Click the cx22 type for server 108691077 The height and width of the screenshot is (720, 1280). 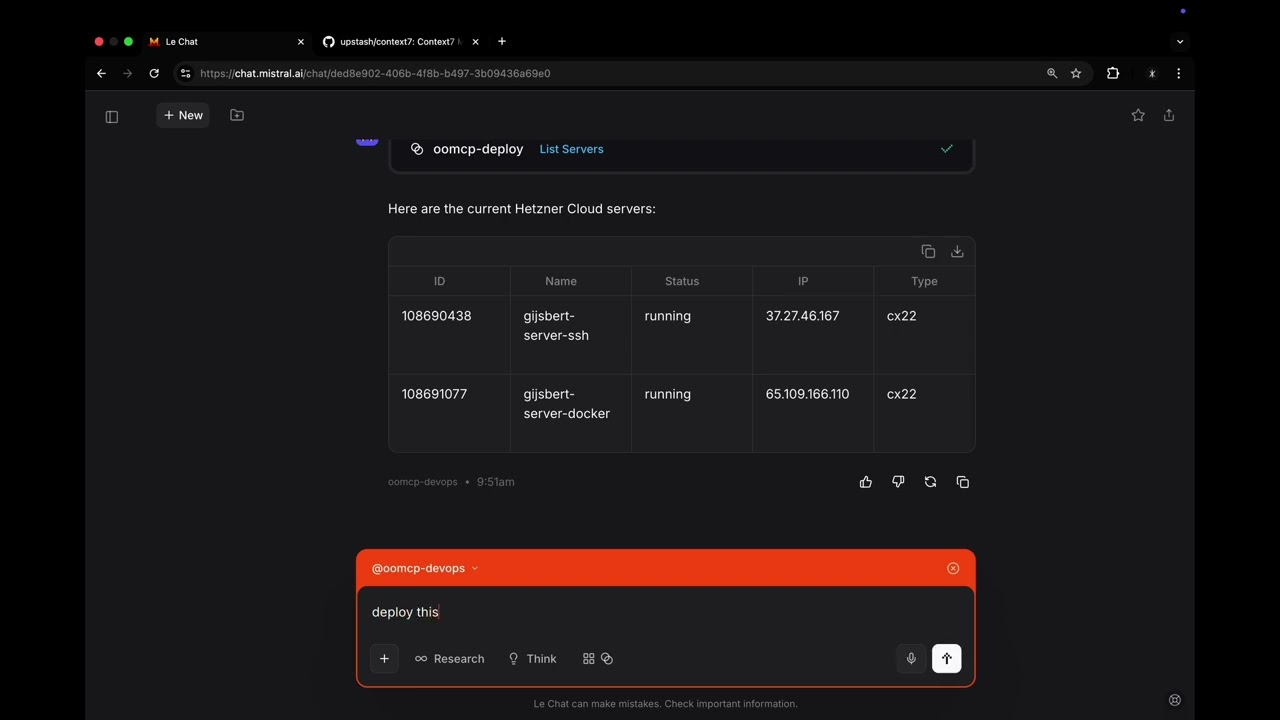[902, 394]
